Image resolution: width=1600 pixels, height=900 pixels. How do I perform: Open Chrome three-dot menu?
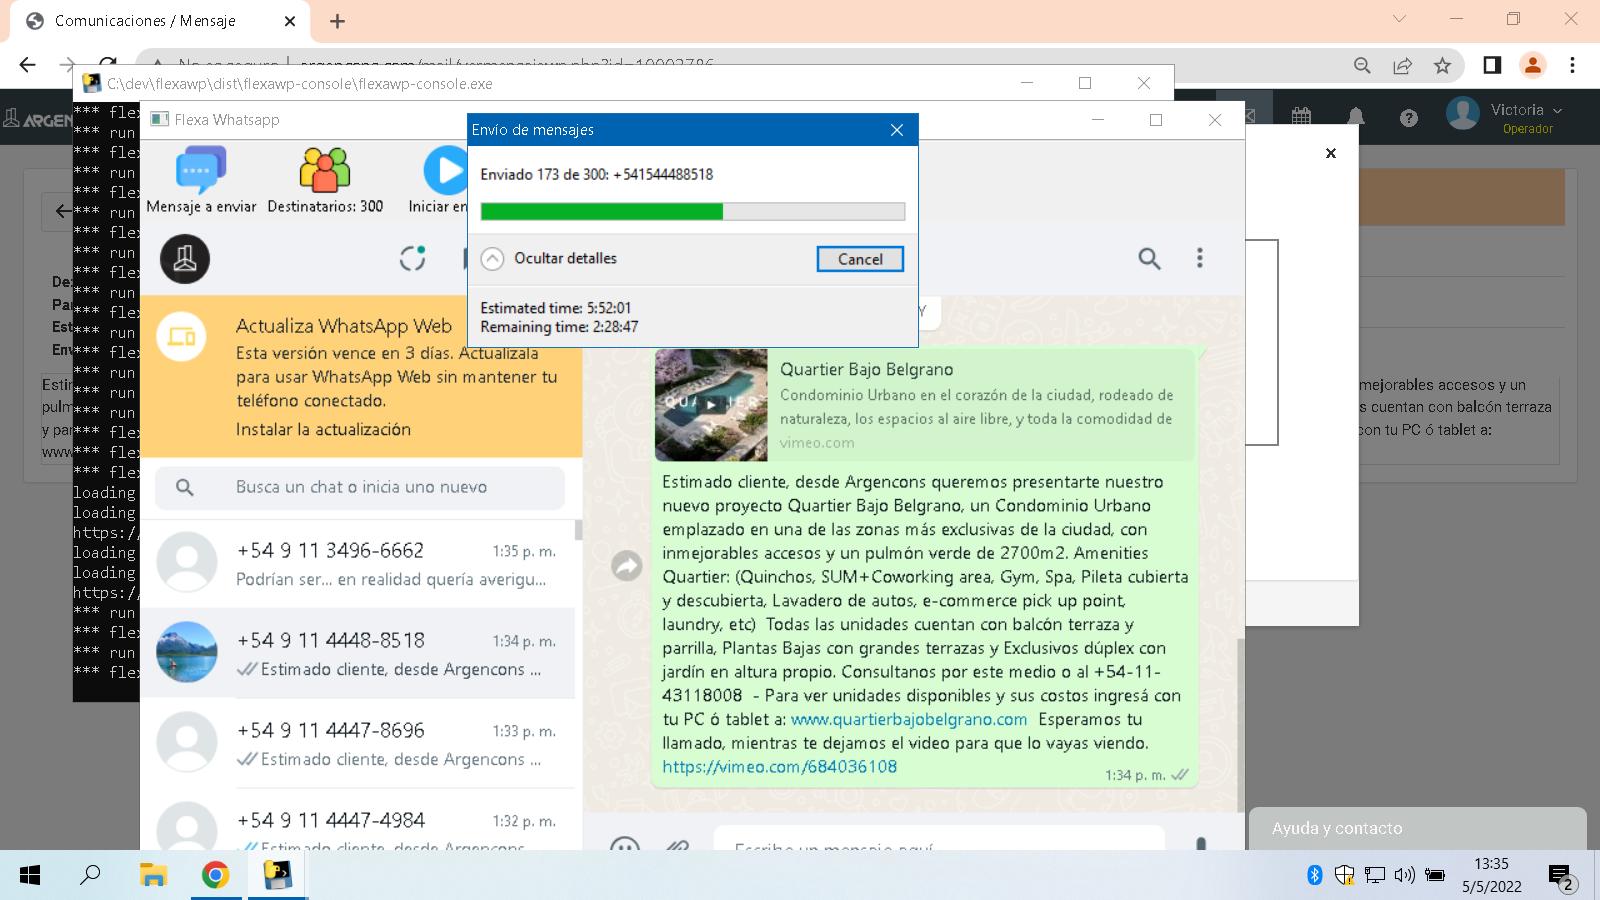(1572, 65)
